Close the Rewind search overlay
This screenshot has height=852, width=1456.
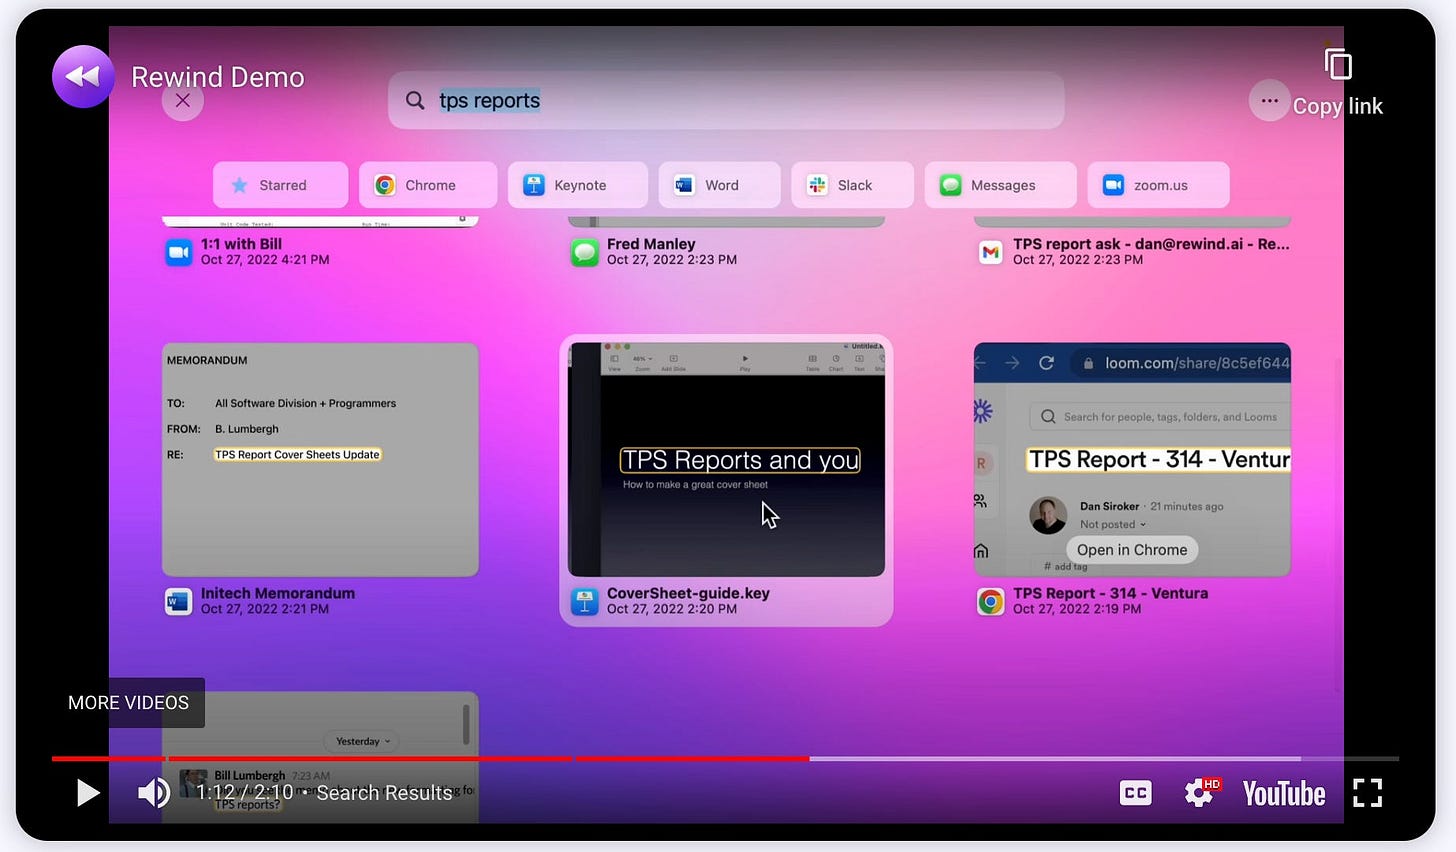coord(182,100)
